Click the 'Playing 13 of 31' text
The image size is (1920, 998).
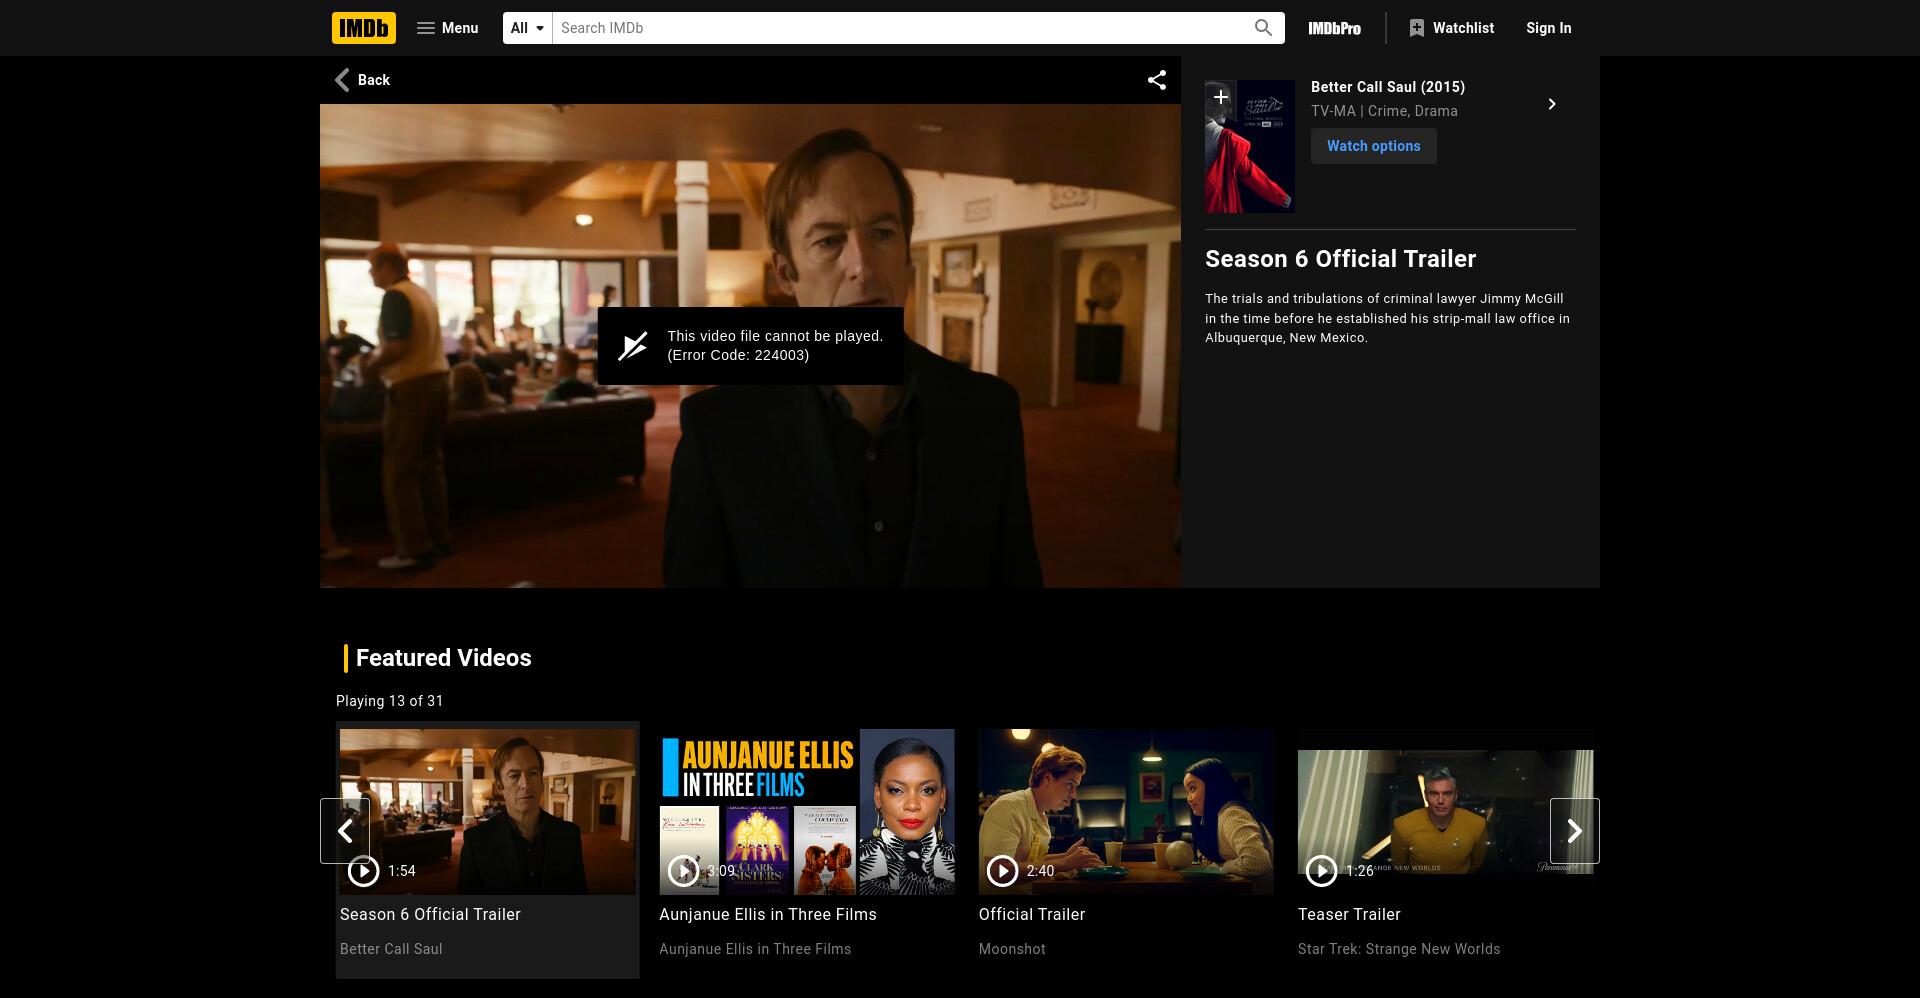coord(389,701)
